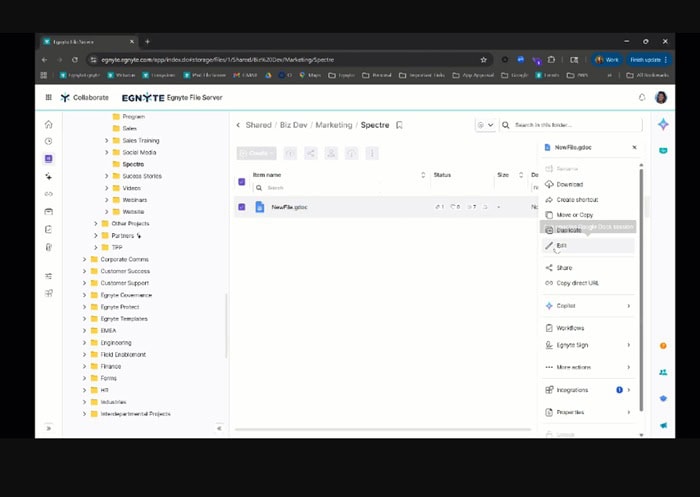Expand the Sales Training folder

[x=106, y=141]
